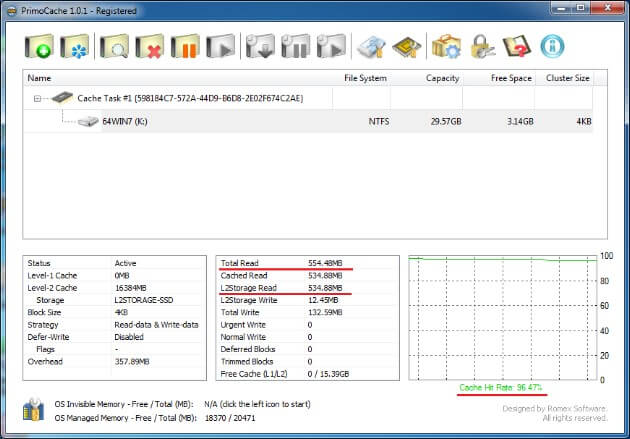Click Cached Read 534.88MB value
The height and width of the screenshot is (439, 630).
pyautogui.click(x=325, y=276)
